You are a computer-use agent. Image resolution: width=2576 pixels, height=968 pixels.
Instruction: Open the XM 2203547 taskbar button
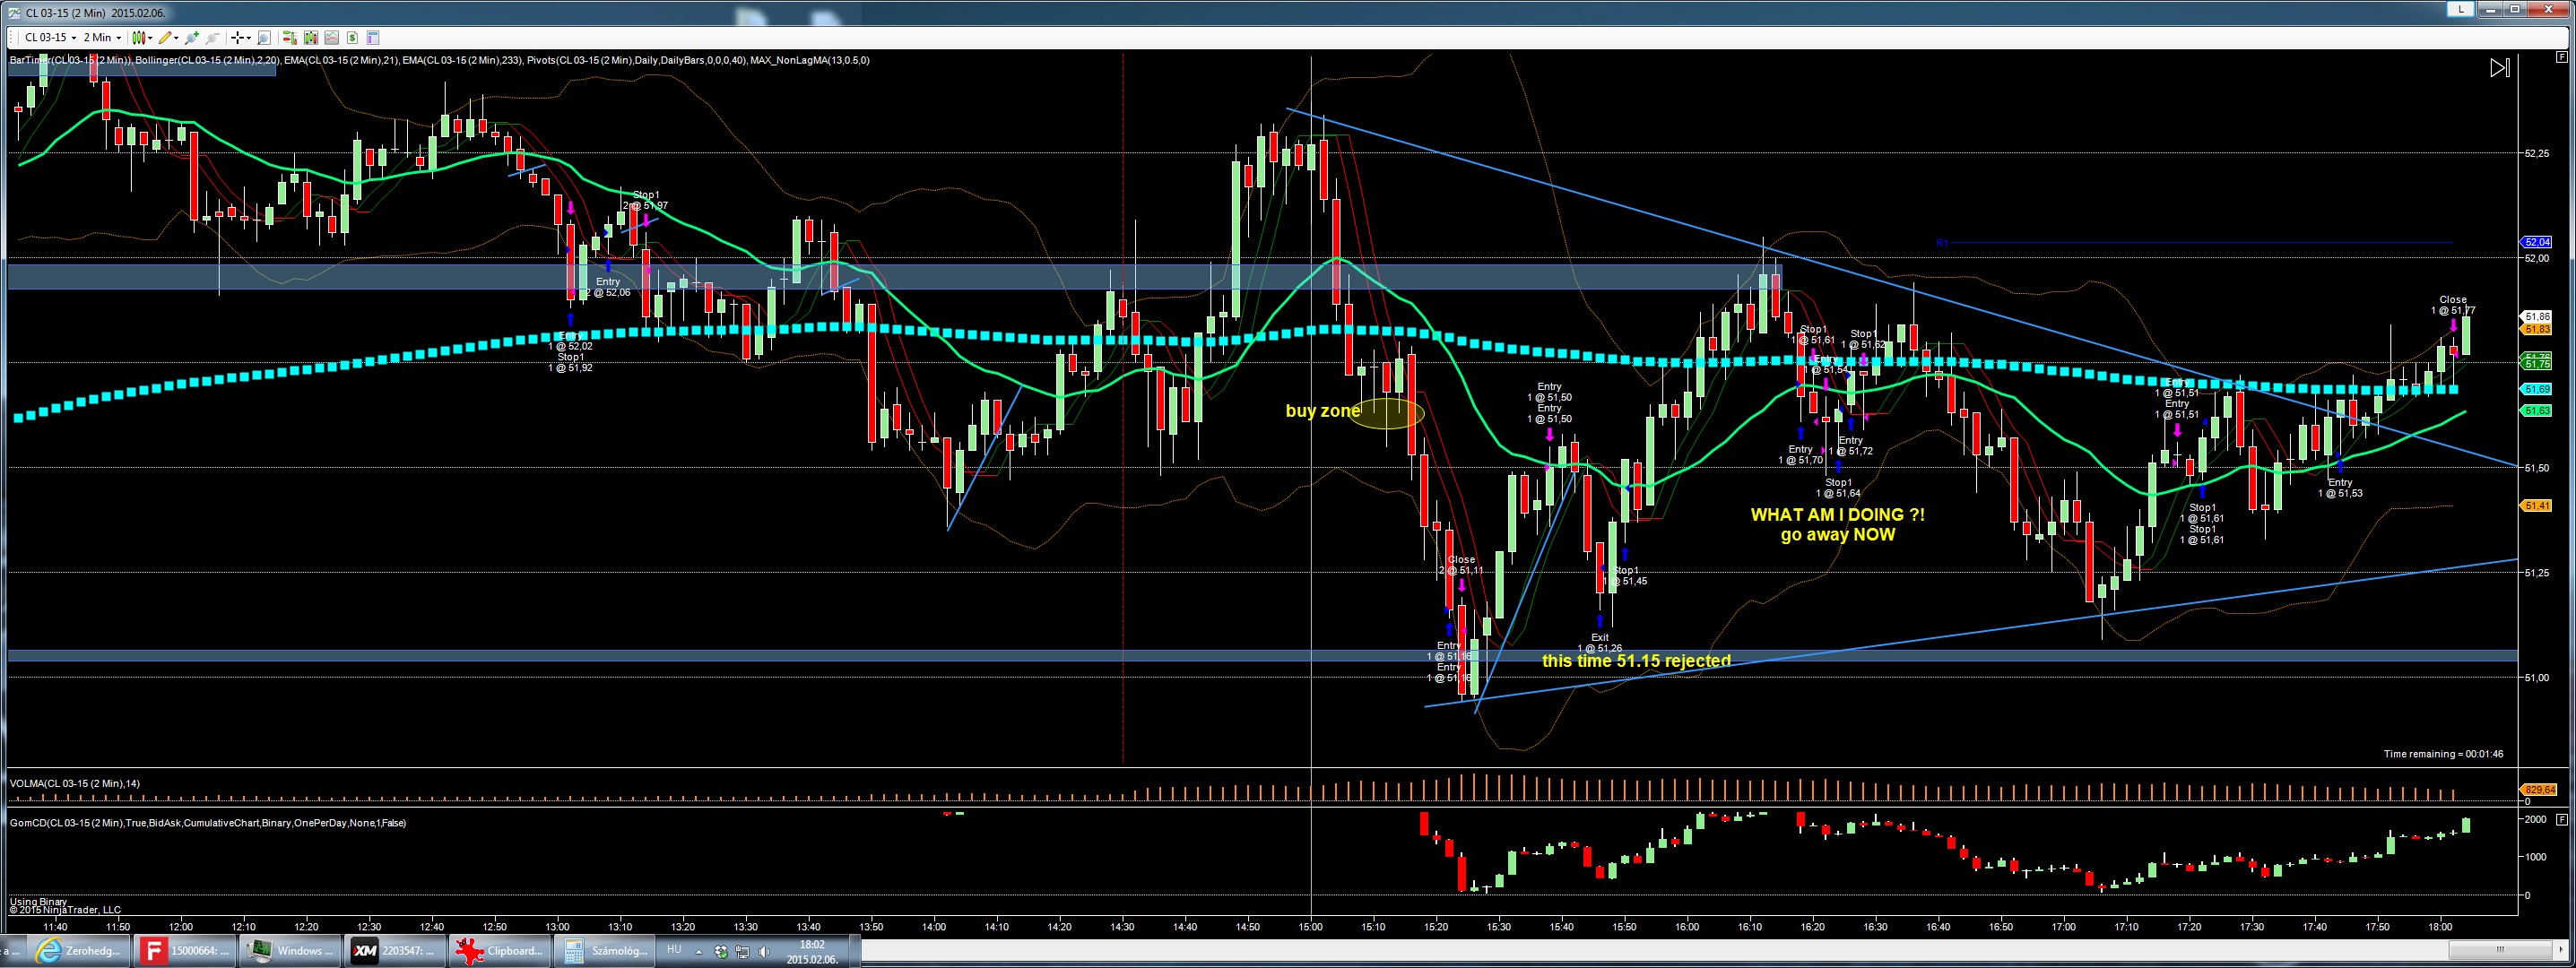[397, 951]
